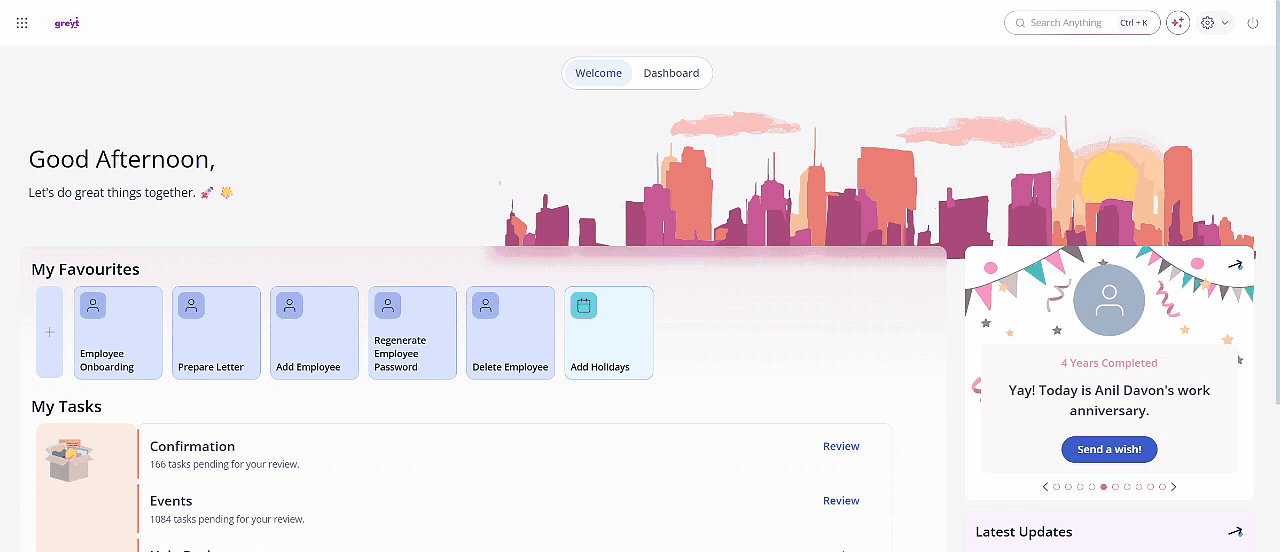Click the Employee Onboarding person icon

tap(93, 306)
